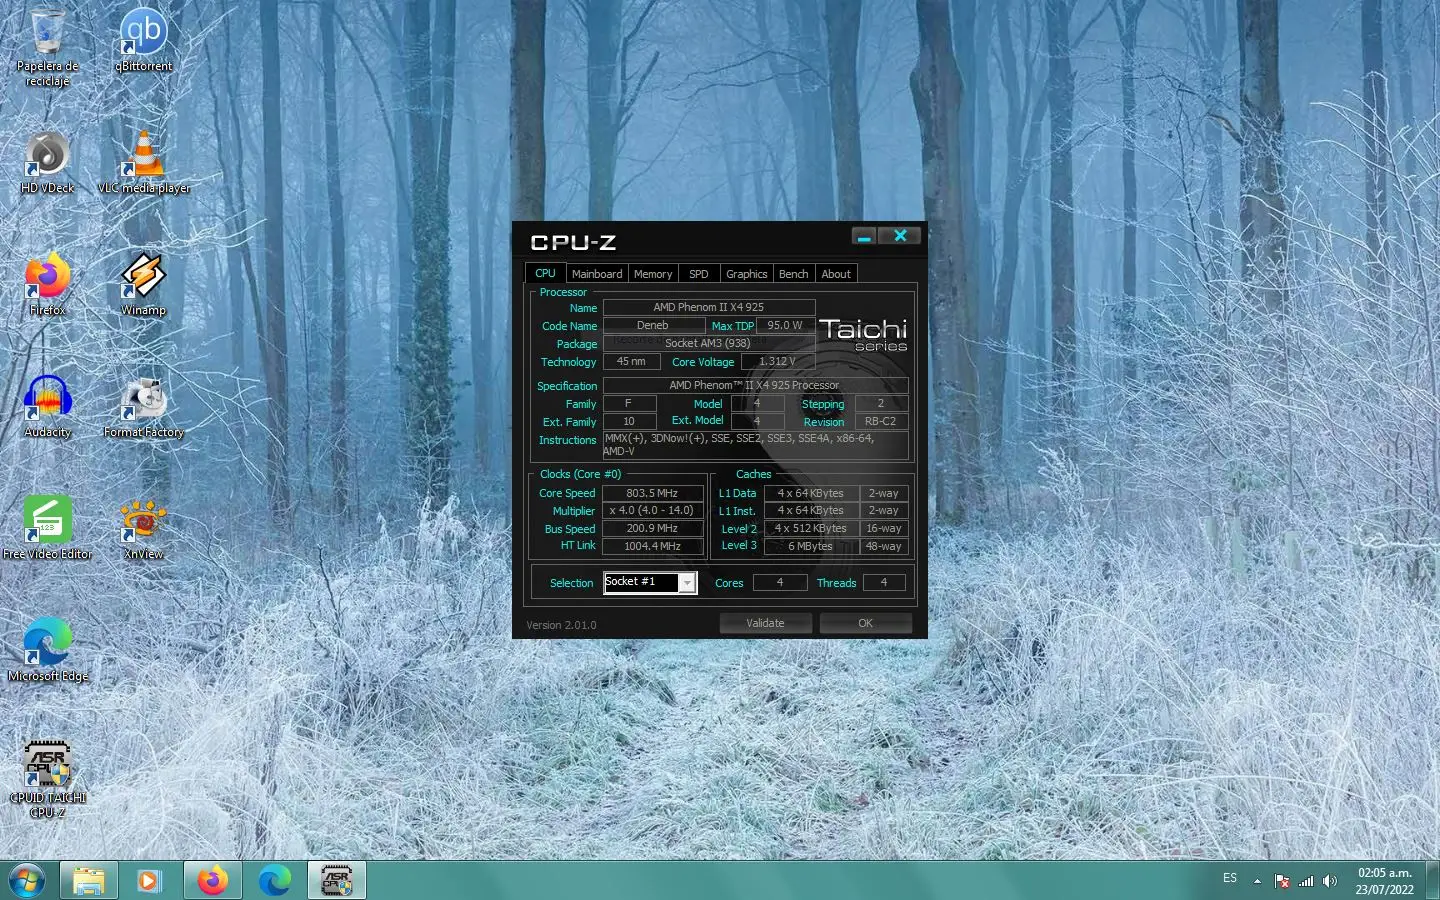
Task: Click the XnView desktop shortcut
Action: 144,528
